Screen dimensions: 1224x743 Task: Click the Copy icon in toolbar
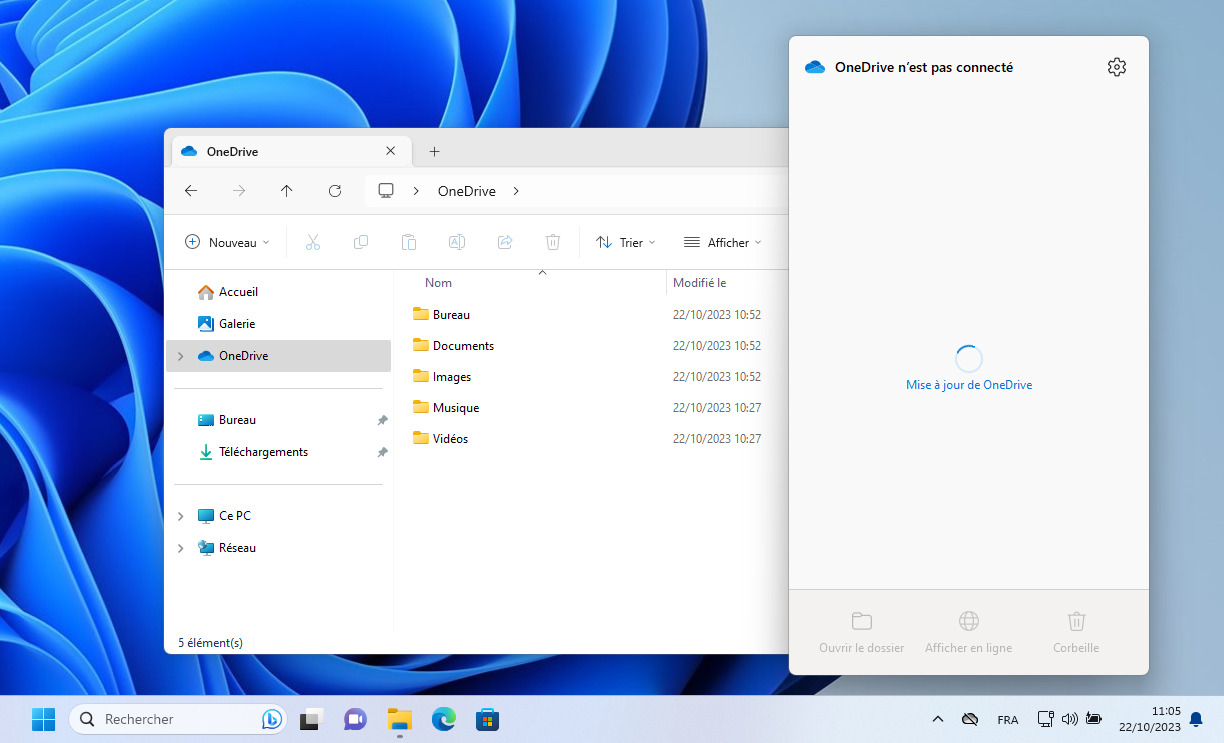361,242
